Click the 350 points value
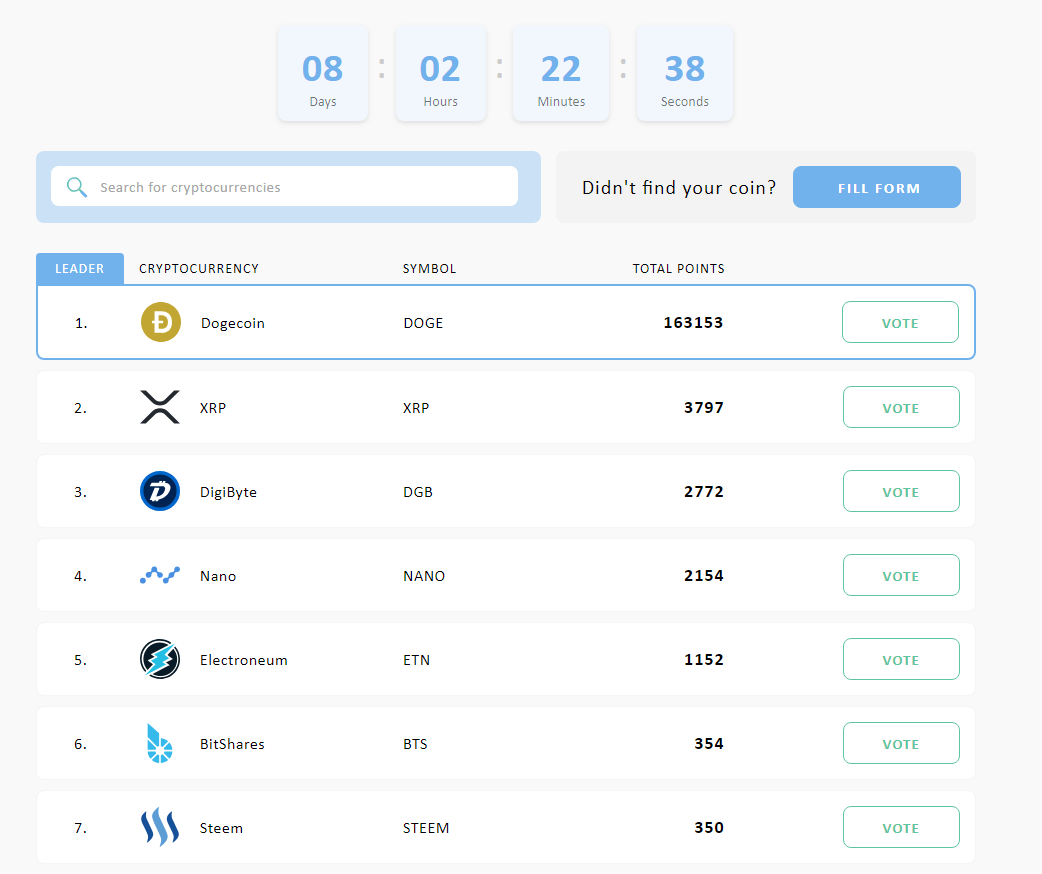The width and height of the screenshot is (1042, 874). [709, 827]
